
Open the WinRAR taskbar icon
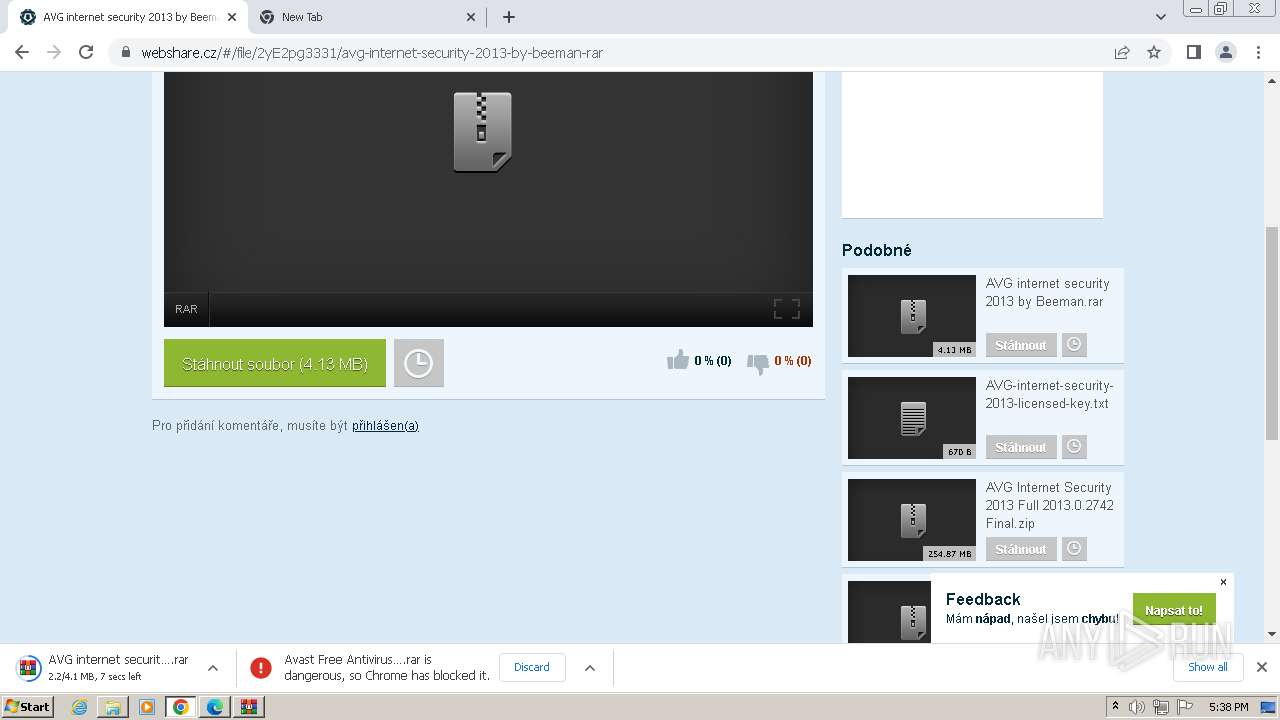(249, 707)
